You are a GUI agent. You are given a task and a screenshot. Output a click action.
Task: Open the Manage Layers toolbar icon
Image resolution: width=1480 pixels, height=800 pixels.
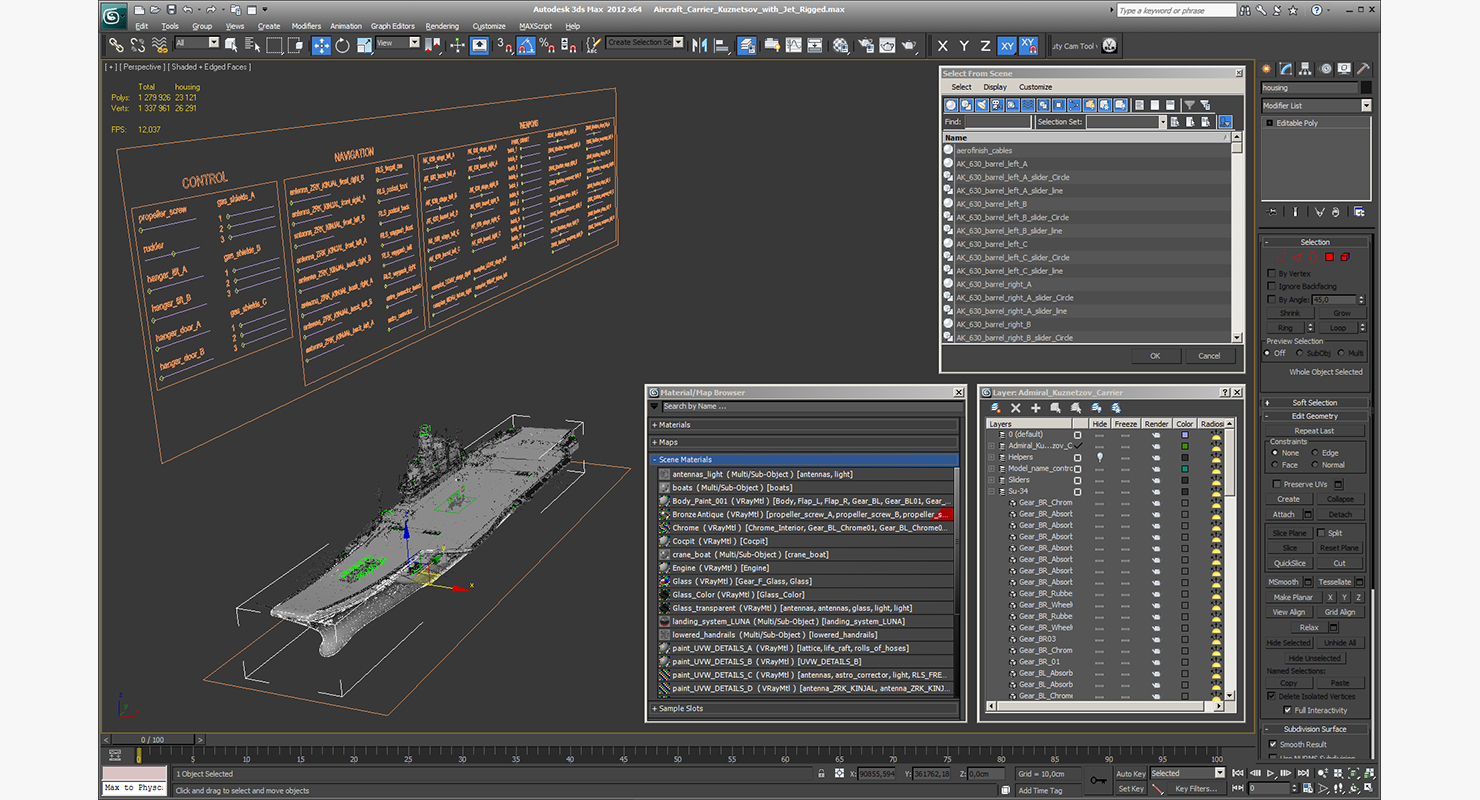pos(746,45)
